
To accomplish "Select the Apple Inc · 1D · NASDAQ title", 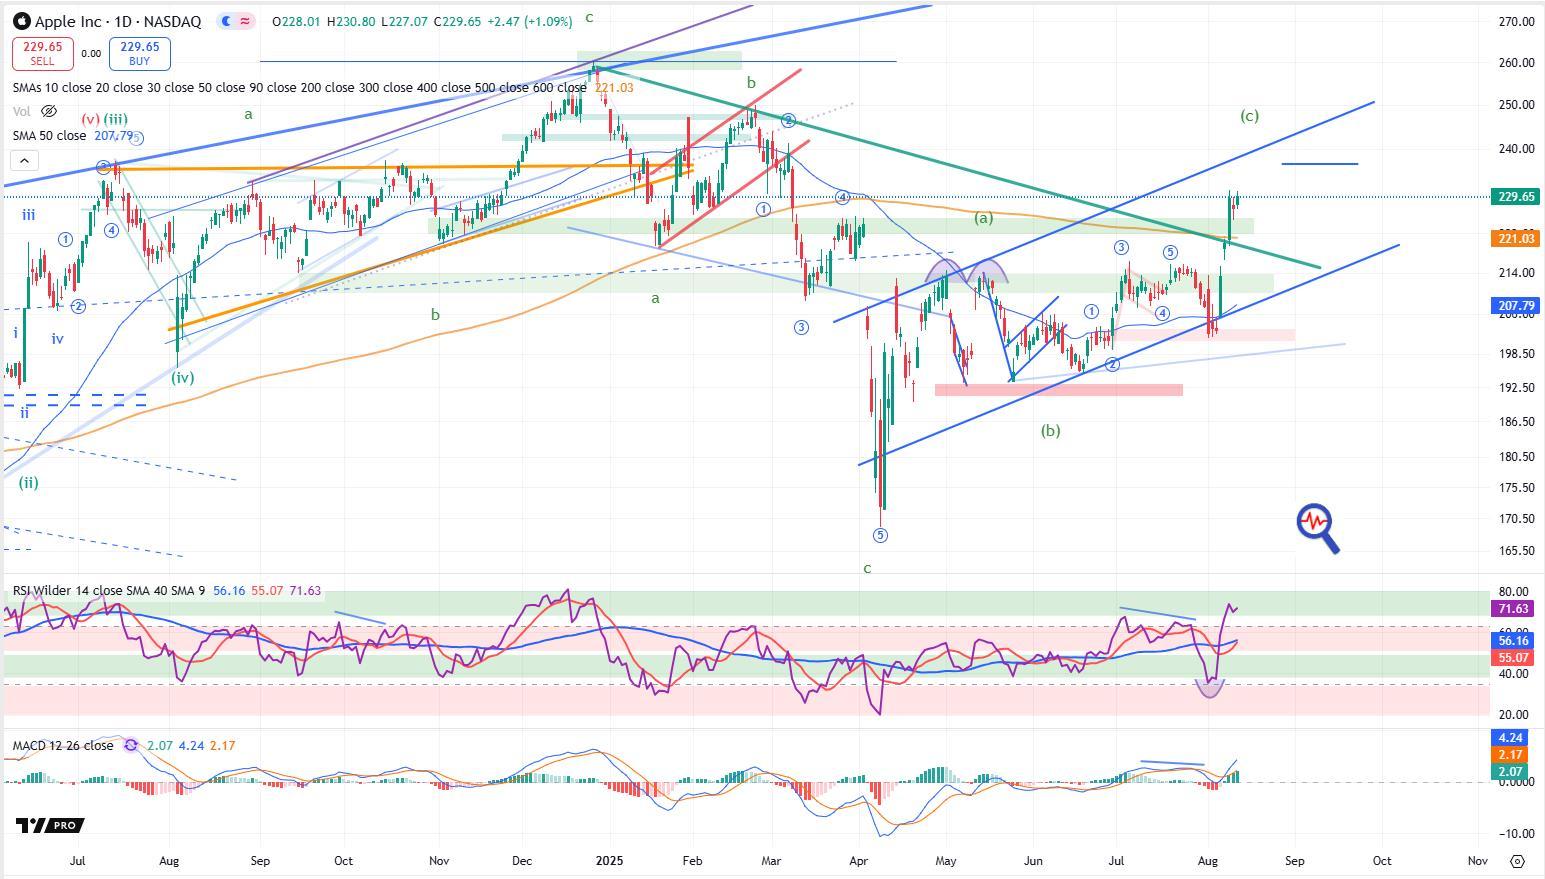I will coord(118,21).
